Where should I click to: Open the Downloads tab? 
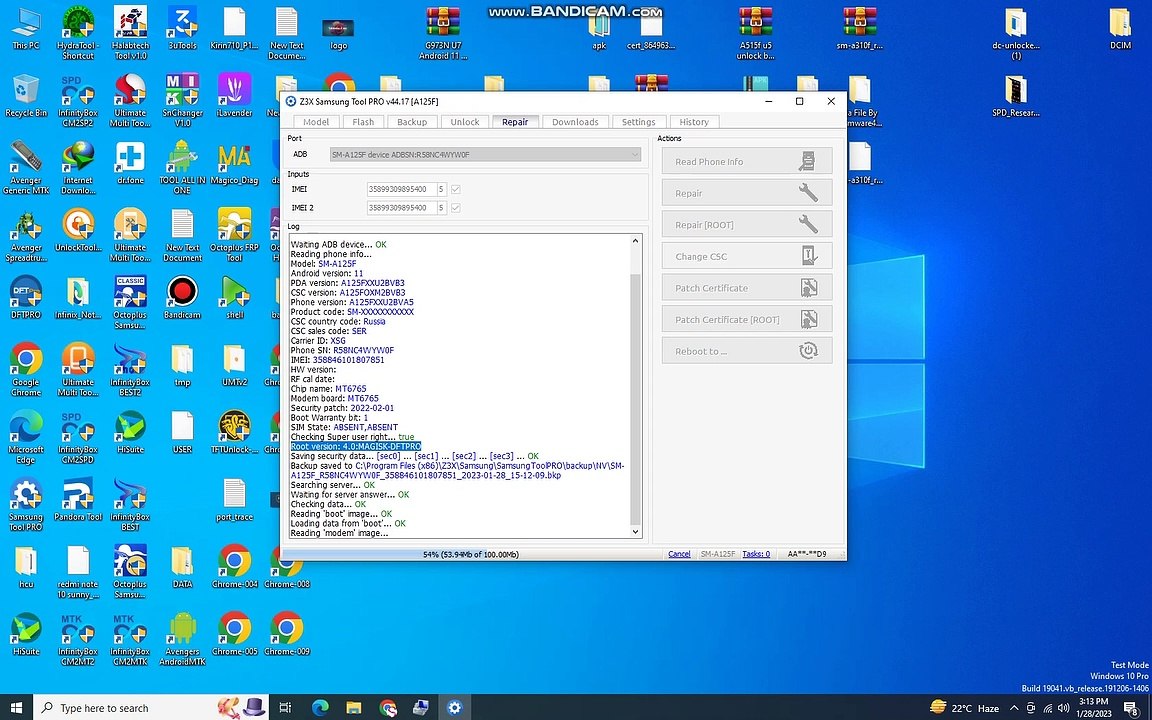click(x=575, y=122)
